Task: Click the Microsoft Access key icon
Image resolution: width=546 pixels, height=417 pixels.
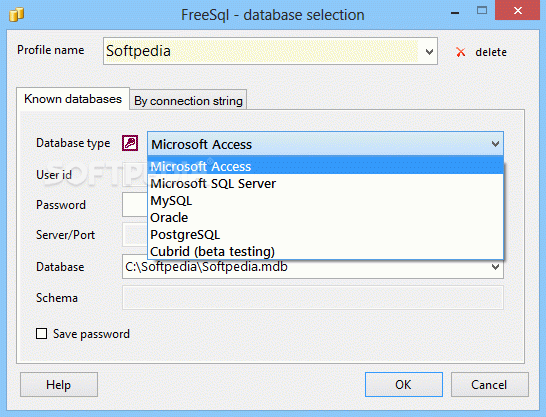Action: coord(130,143)
